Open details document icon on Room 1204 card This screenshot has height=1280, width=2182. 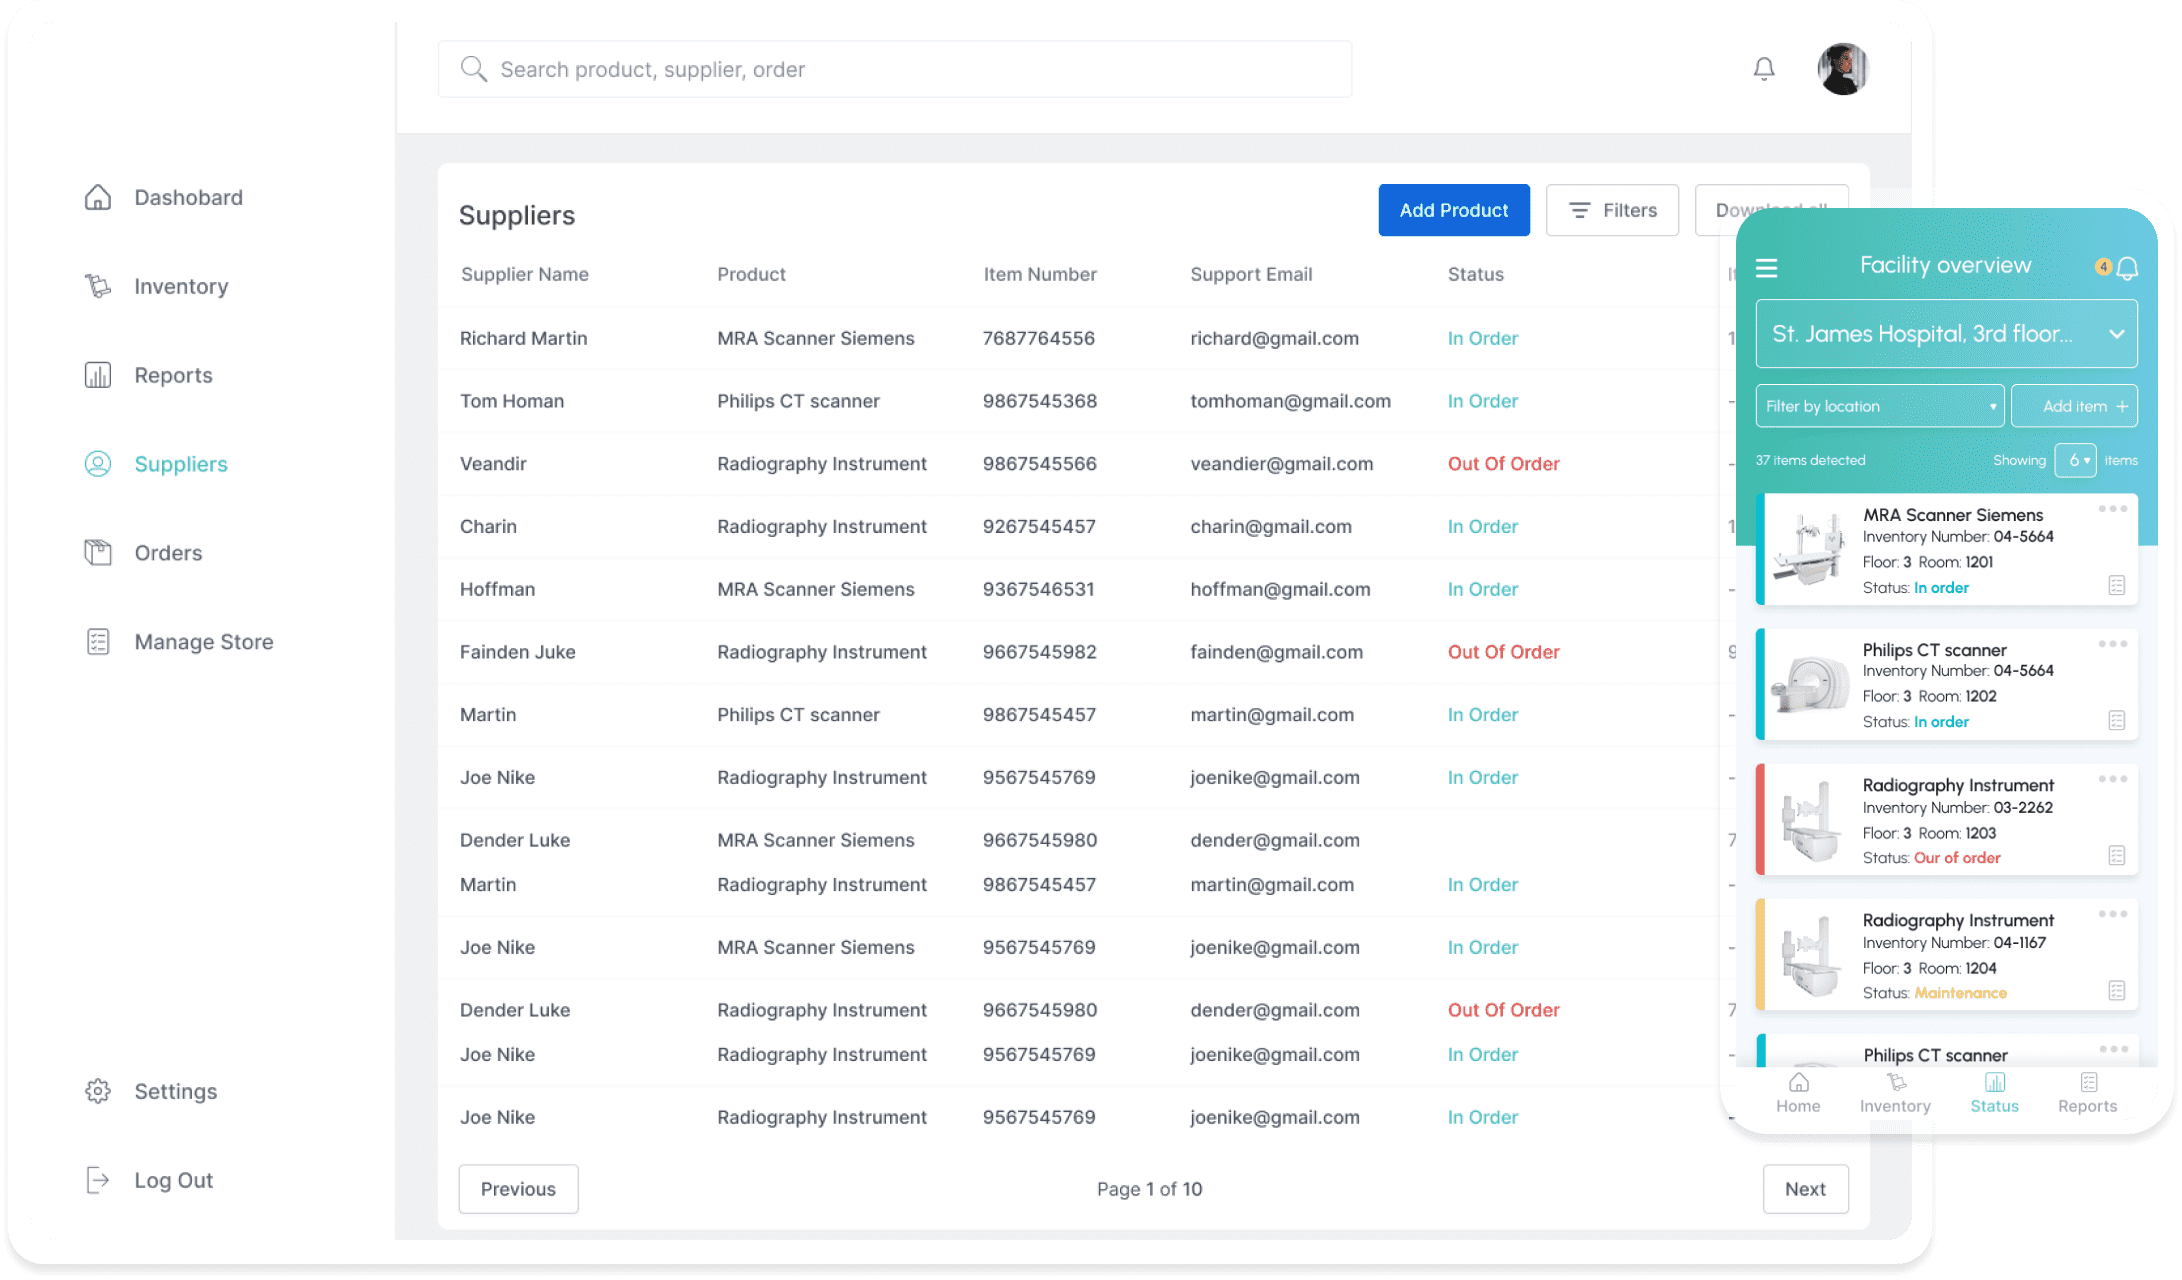point(2117,991)
